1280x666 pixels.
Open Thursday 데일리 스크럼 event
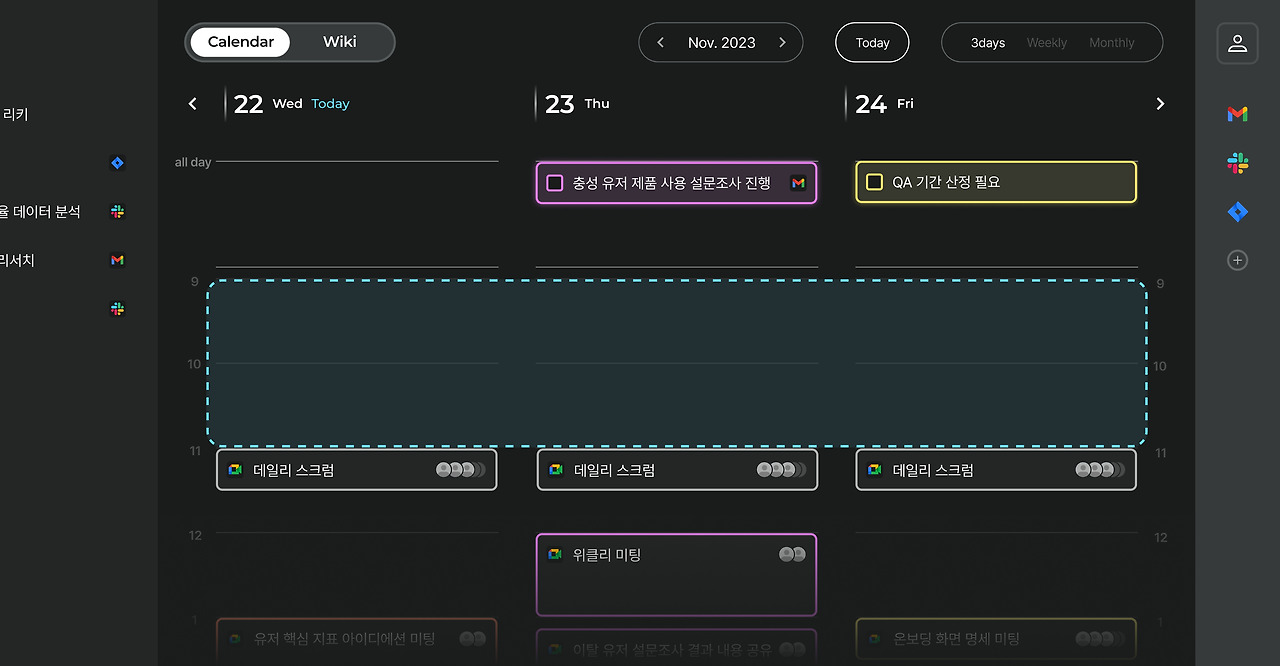click(x=677, y=470)
